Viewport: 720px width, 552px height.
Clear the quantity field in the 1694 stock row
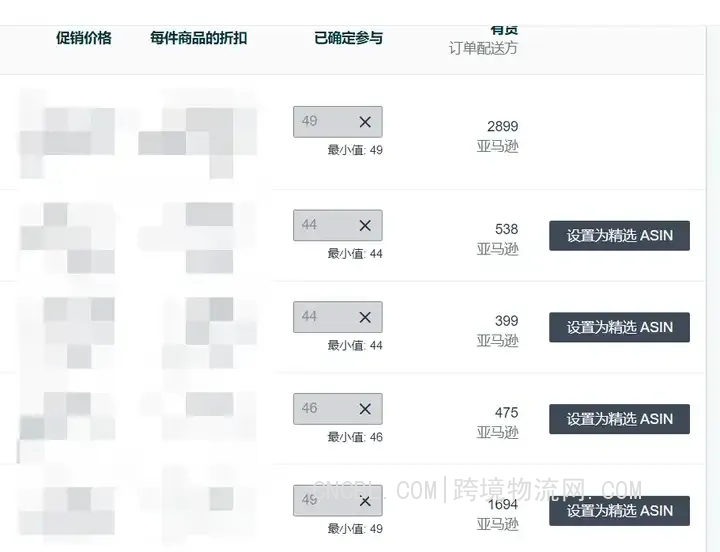(365, 501)
